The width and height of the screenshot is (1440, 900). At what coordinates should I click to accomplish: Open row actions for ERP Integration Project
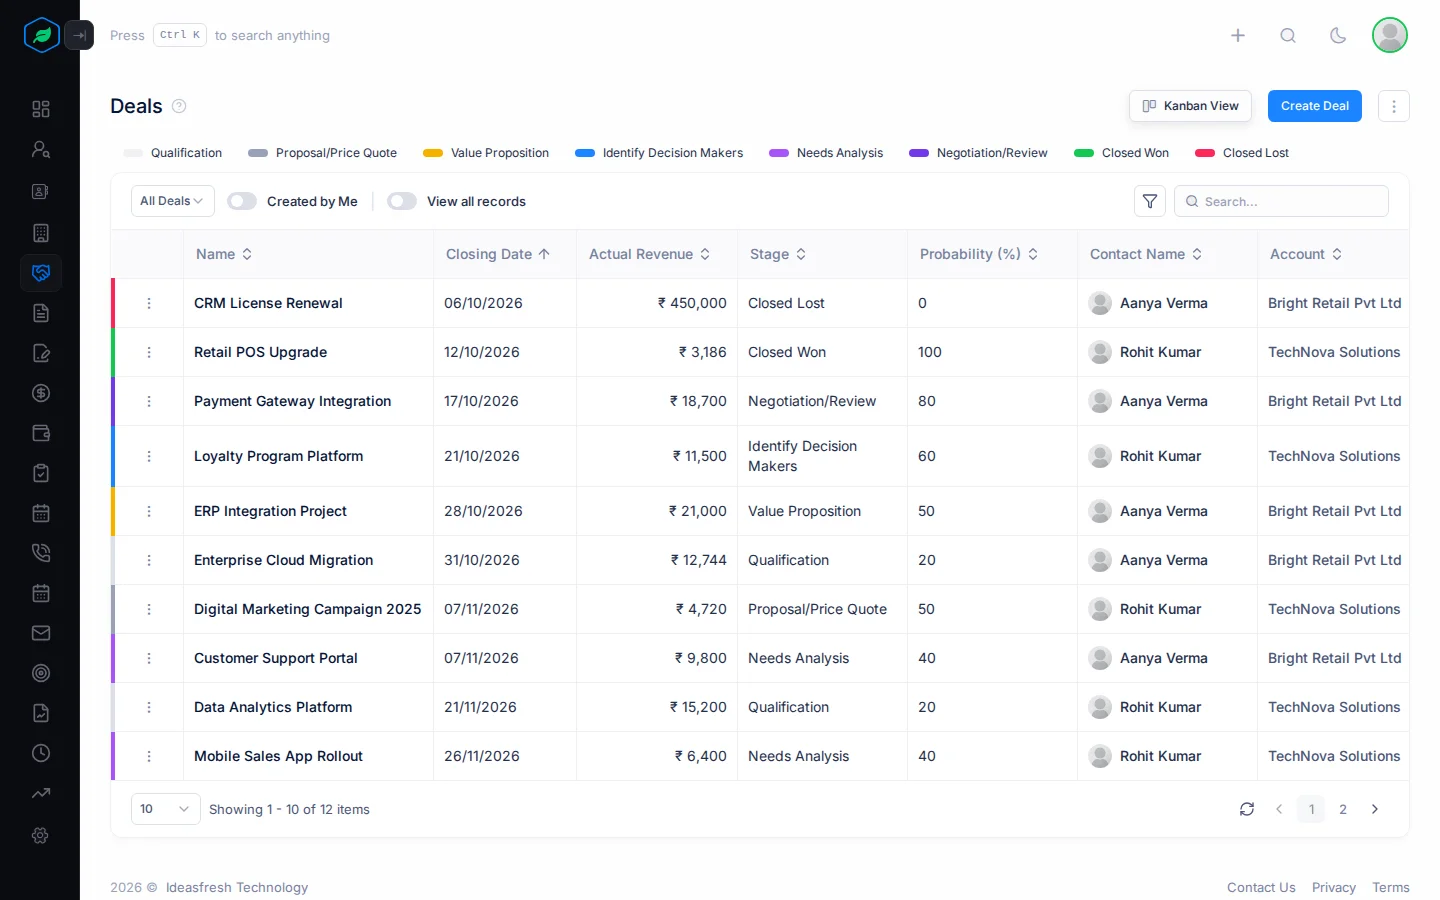pyautogui.click(x=149, y=511)
